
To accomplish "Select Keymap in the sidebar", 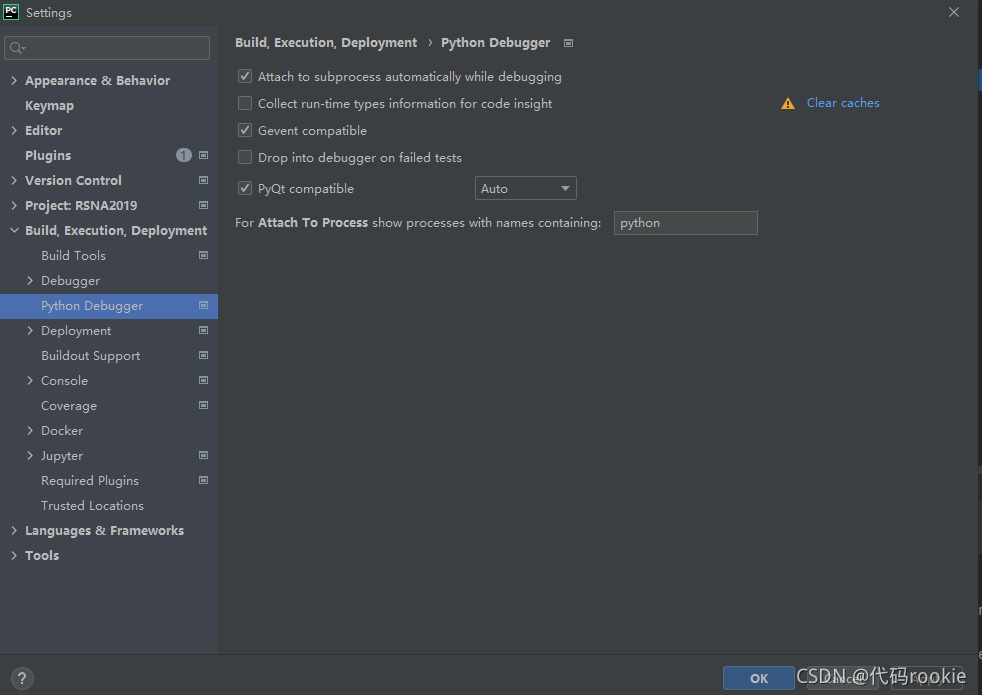I will (48, 105).
